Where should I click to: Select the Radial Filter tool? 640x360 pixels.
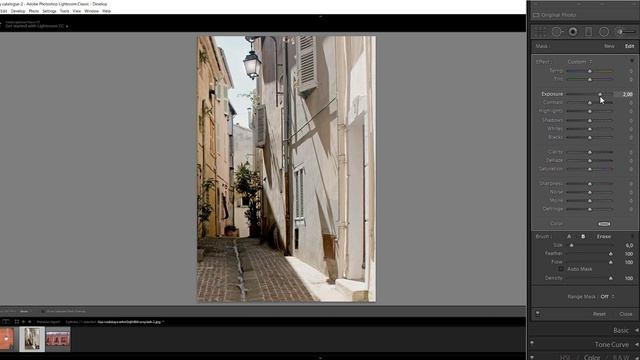(604, 32)
